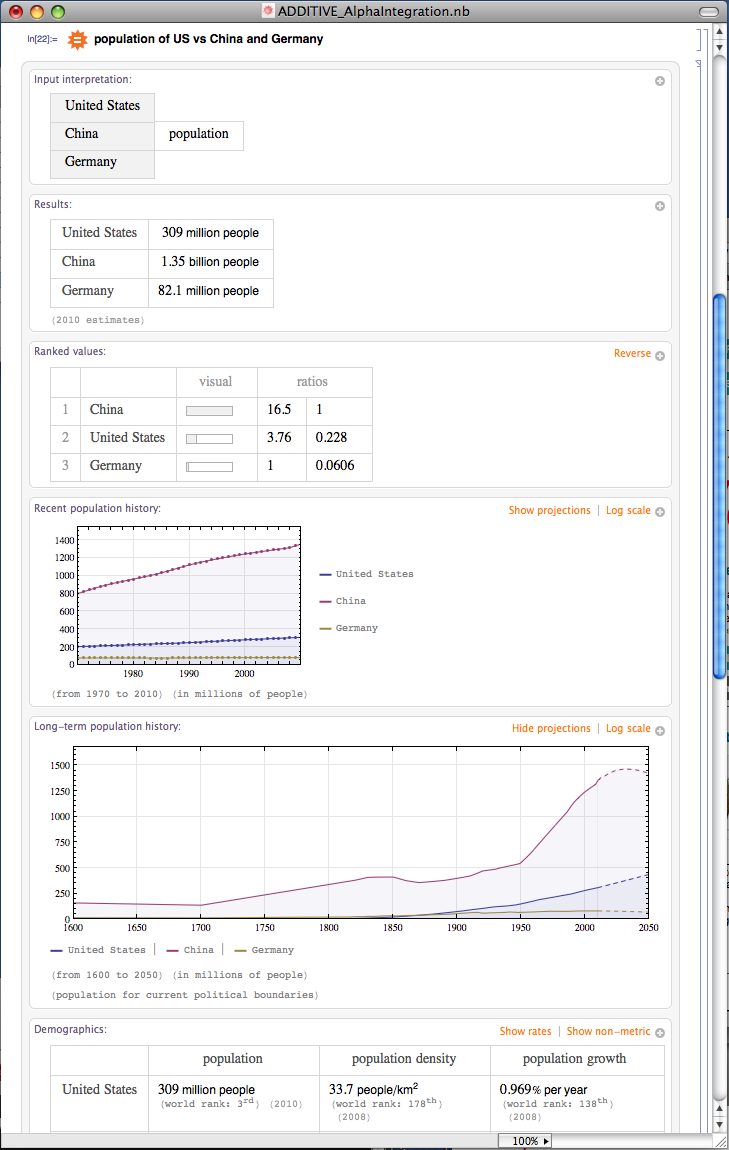Hide projections in Long-term population history
Screen dimensions: 729x1150
[x=551, y=729]
